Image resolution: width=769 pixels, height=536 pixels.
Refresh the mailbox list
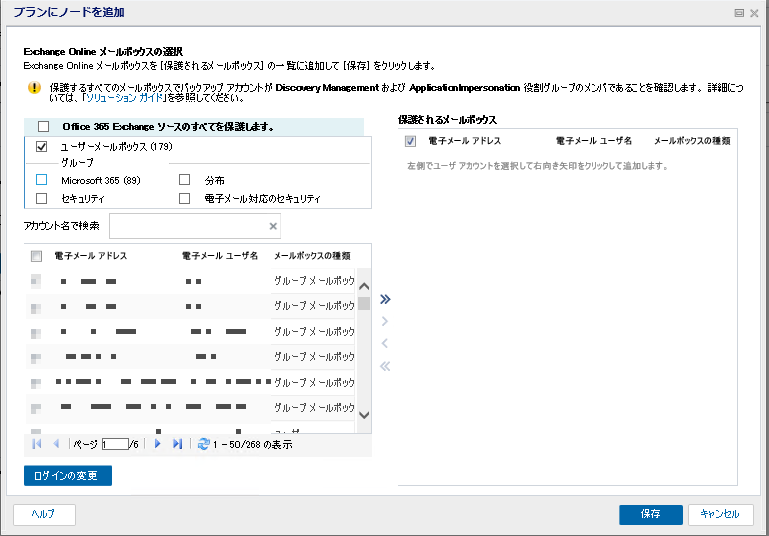(x=204, y=444)
